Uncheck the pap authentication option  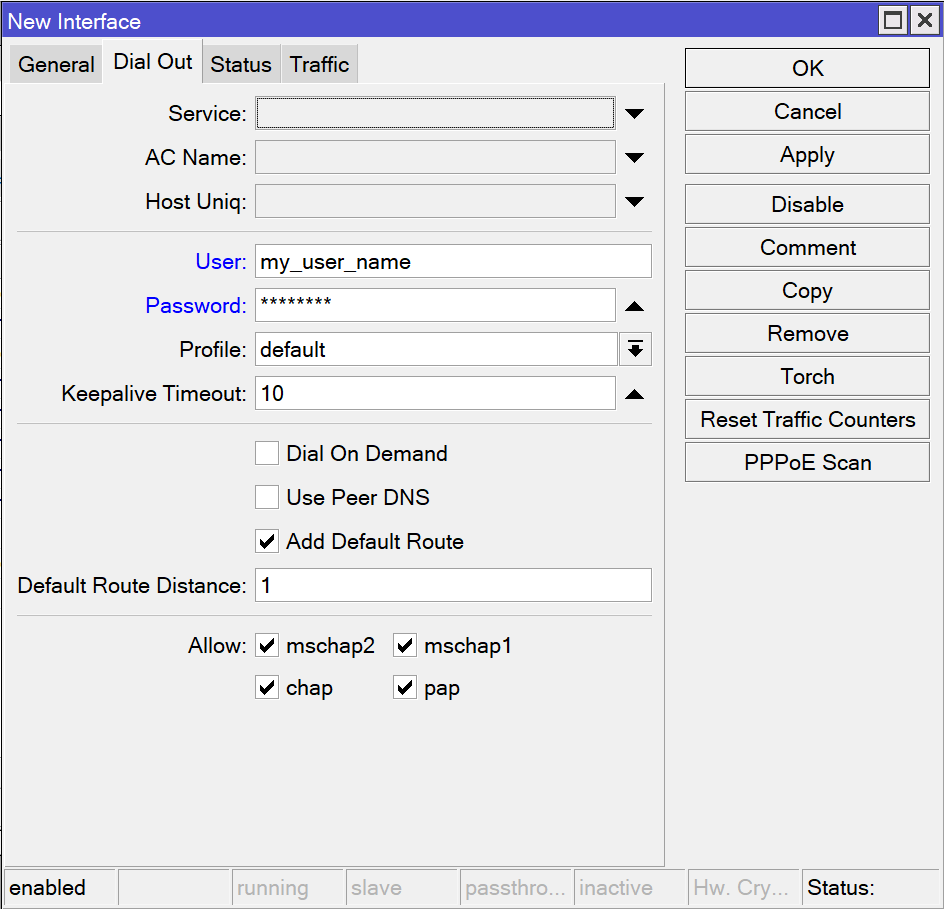pyautogui.click(x=405, y=688)
